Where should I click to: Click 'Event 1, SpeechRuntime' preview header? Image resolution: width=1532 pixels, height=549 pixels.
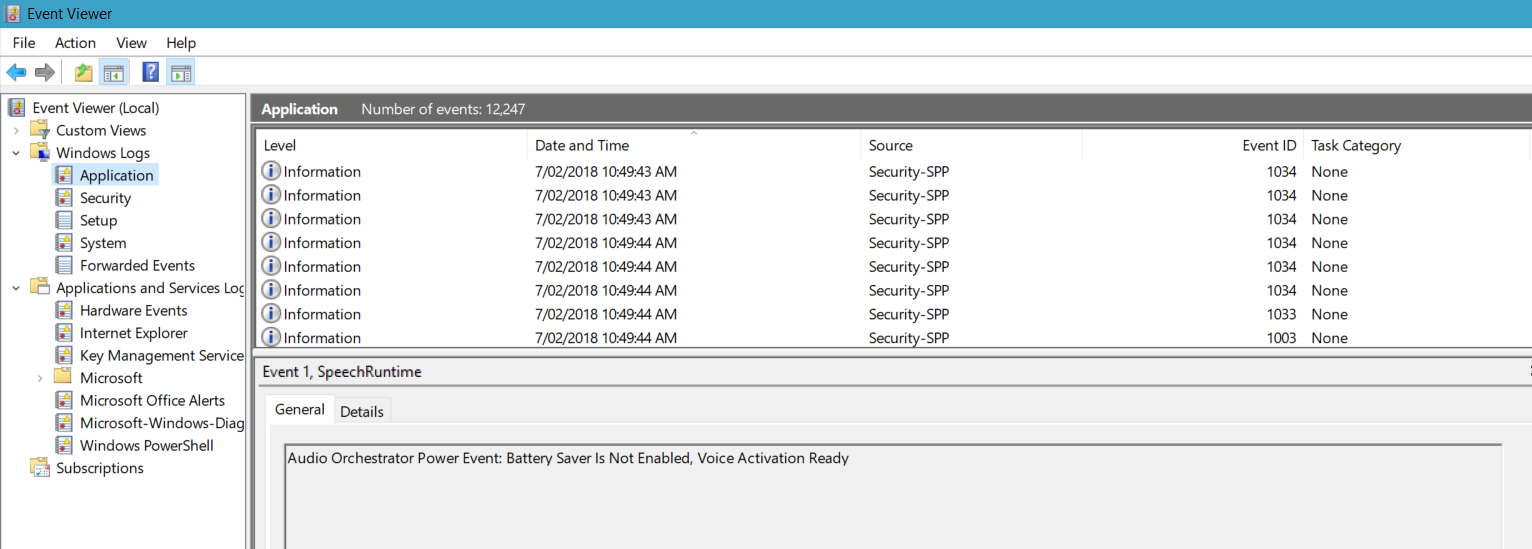pyautogui.click(x=342, y=372)
